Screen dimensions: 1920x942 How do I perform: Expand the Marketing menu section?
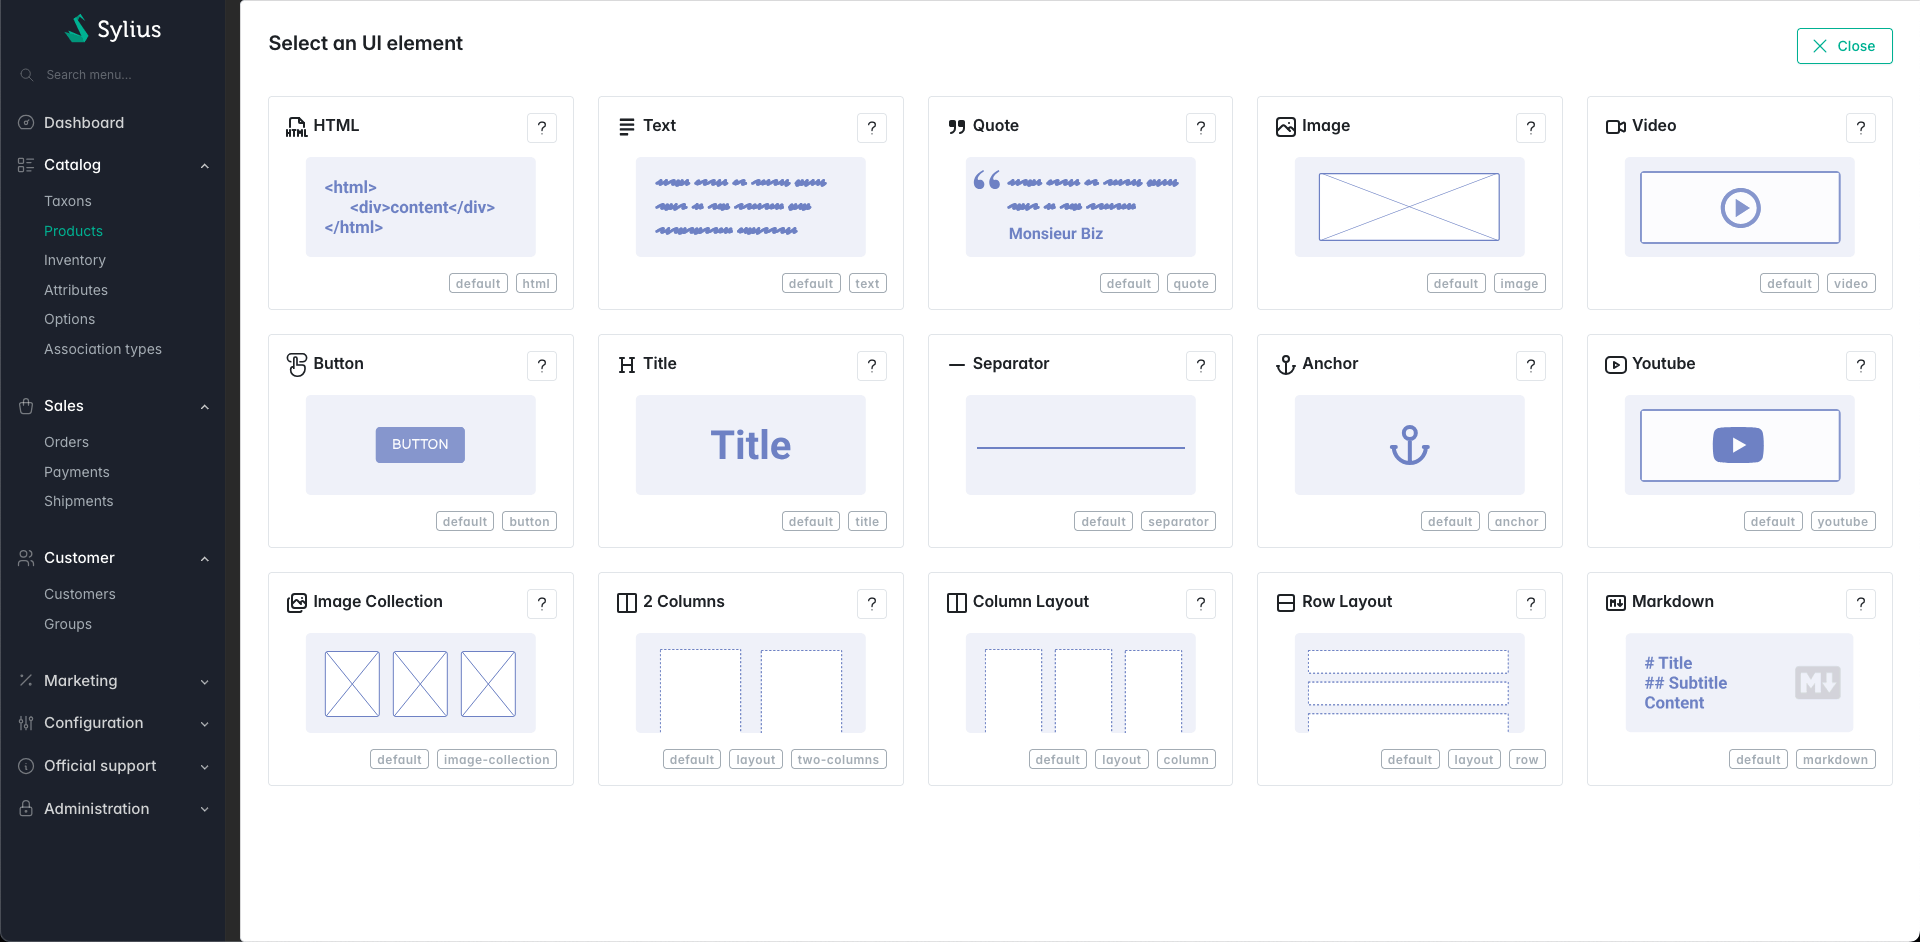tap(204, 681)
